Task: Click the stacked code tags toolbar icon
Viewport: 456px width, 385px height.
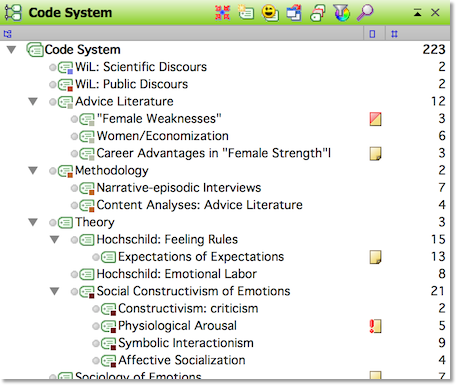Action: pyautogui.click(x=317, y=13)
